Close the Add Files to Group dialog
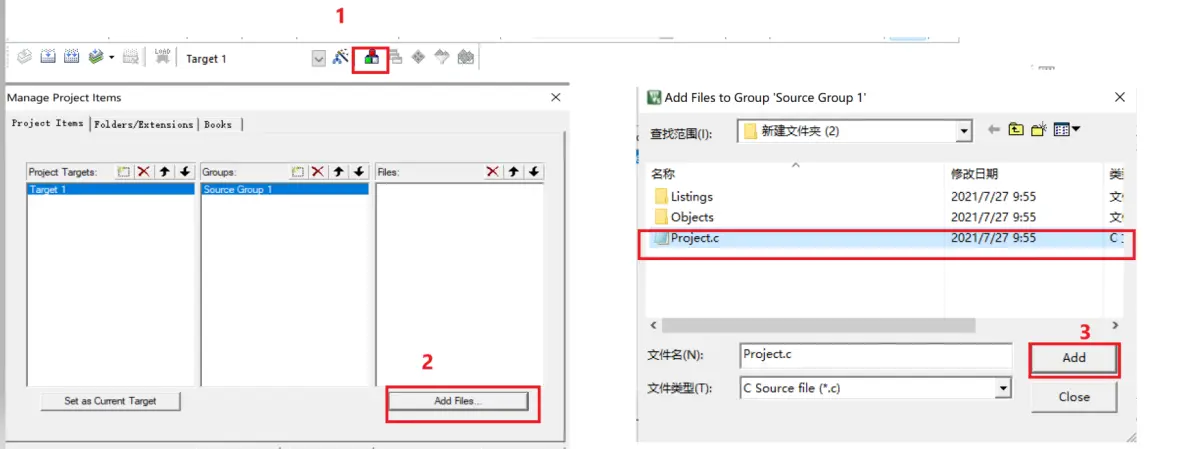Image resolution: width=1192 pixels, height=449 pixels. (1120, 97)
